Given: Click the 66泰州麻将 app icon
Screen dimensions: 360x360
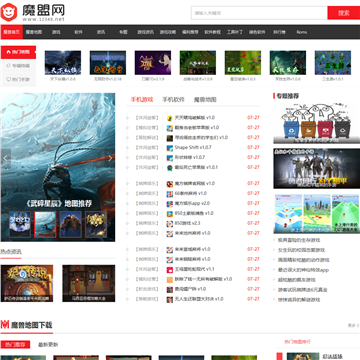Looking at the screenshot, I should click(170, 193).
